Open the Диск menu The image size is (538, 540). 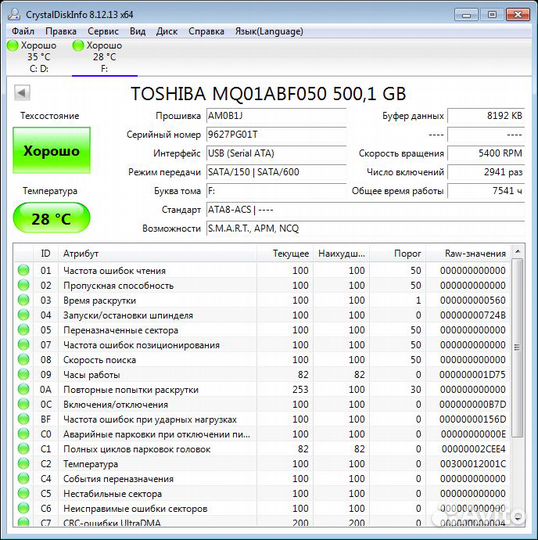coord(167,31)
